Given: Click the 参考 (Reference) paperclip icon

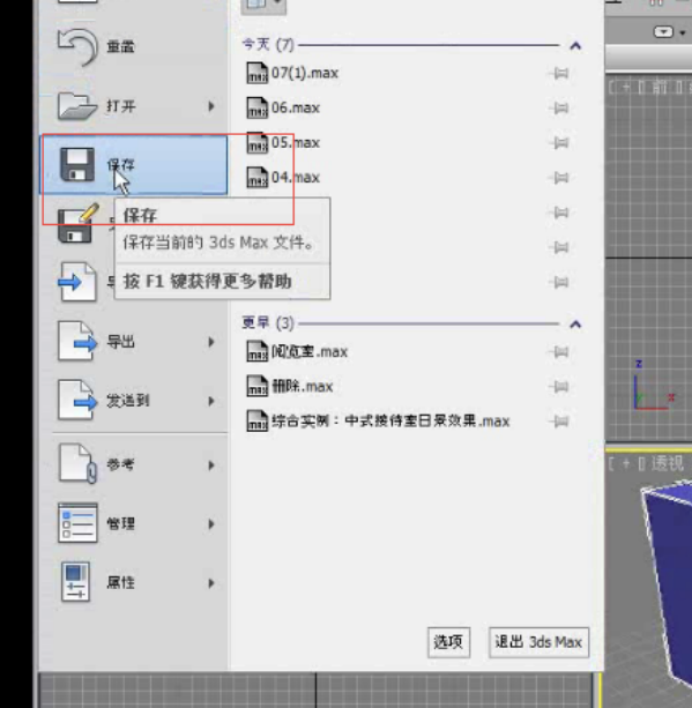Looking at the screenshot, I should (77, 464).
